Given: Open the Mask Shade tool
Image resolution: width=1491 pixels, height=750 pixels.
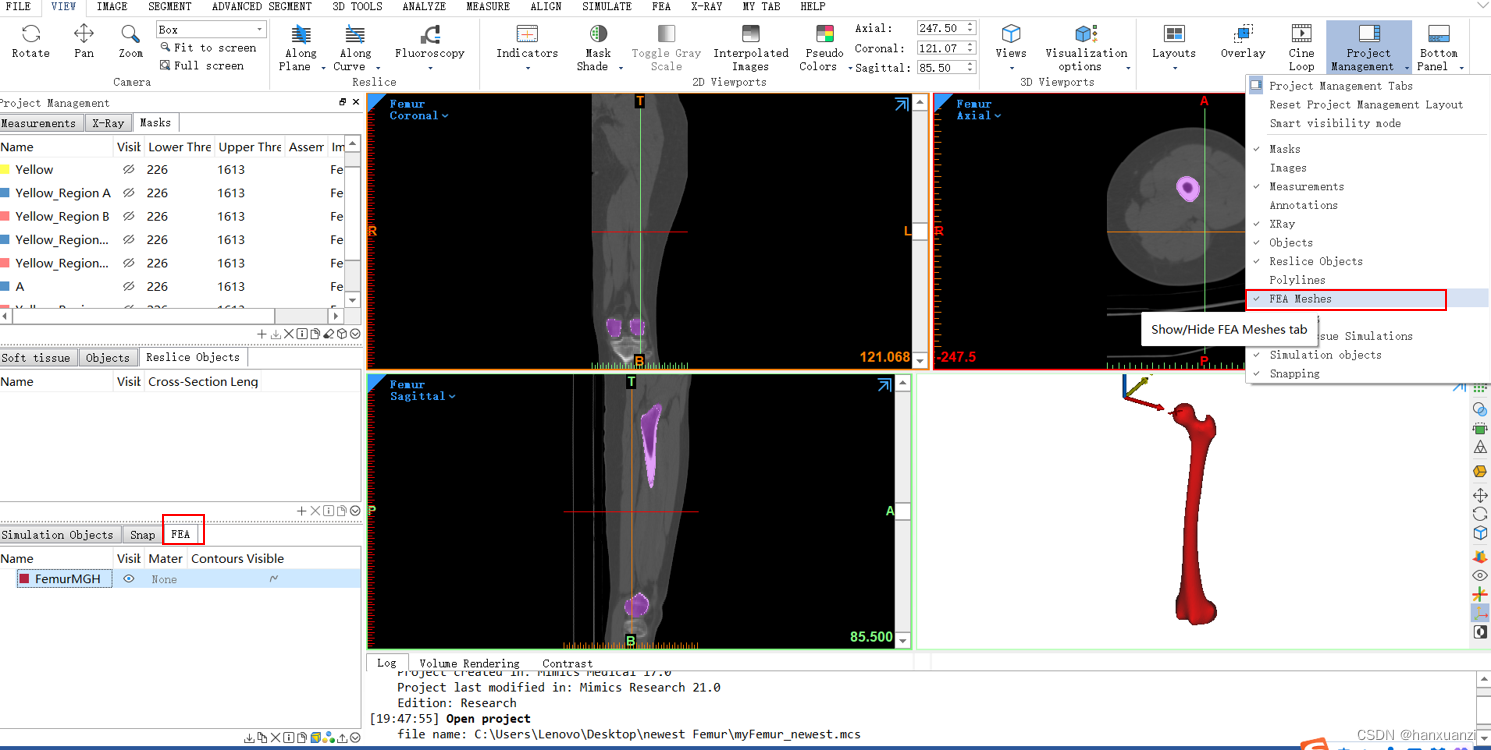Looking at the screenshot, I should tap(598, 48).
